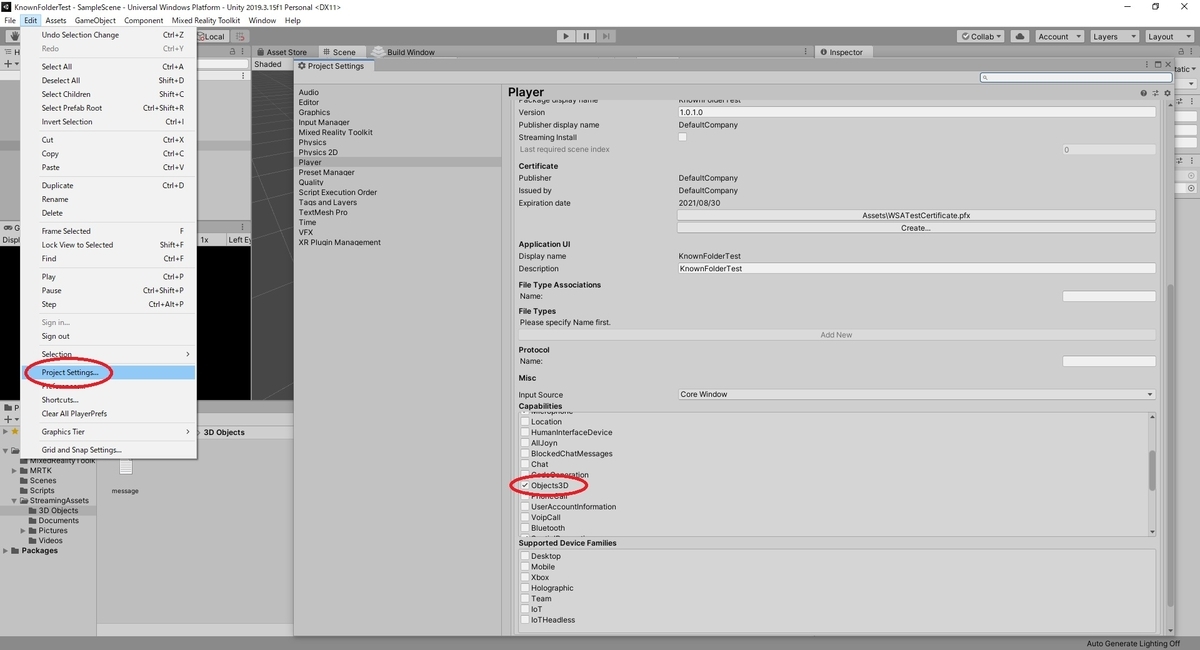
Task: Open the Account dropdown
Action: [1058, 36]
